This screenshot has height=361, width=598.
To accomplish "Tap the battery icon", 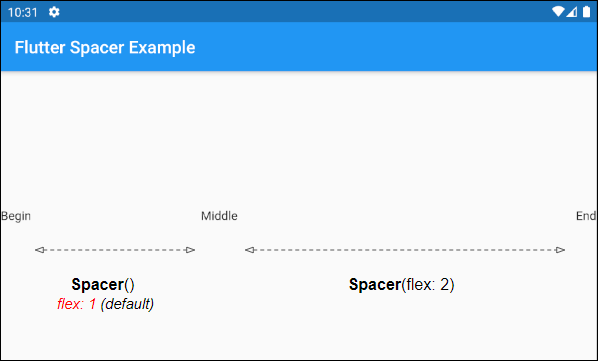I will click(x=586, y=12).
